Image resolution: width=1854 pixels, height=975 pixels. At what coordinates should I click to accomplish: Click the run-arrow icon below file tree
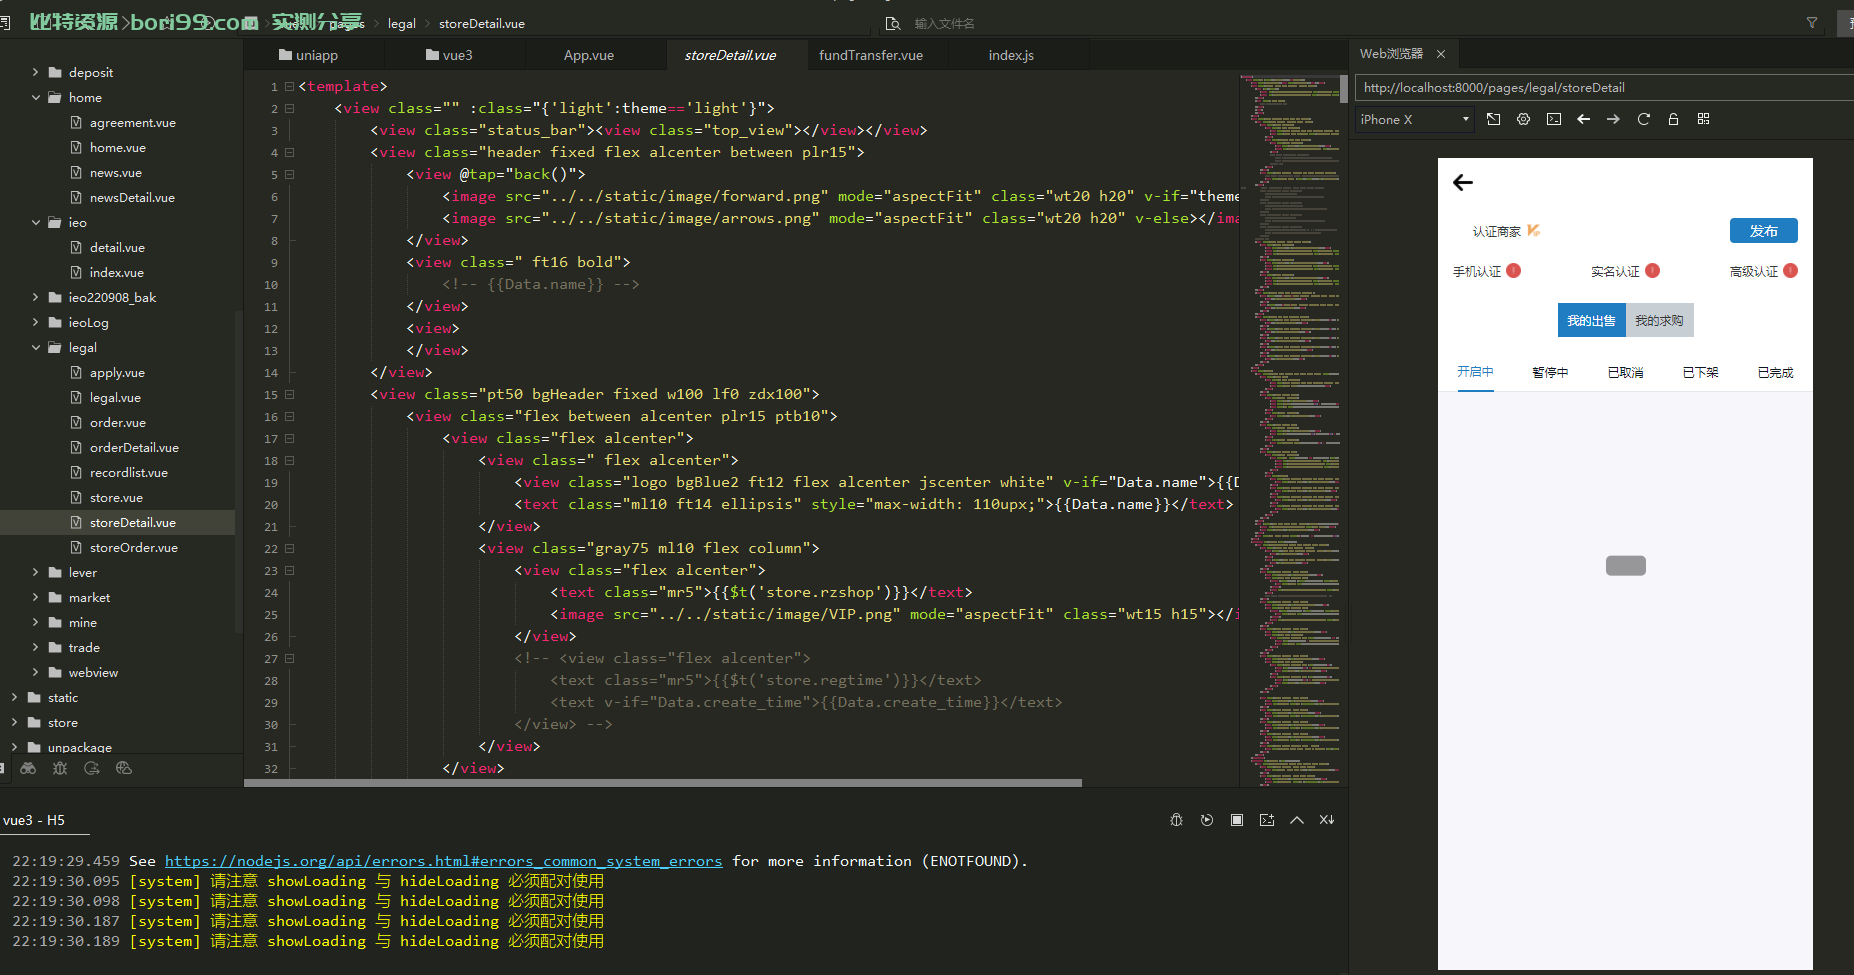point(92,768)
